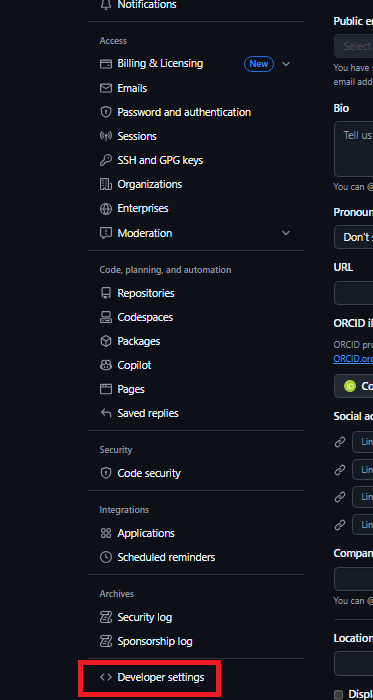Toggle the Display checkbox below the Location field
The image size is (373, 700).
tap(339, 694)
